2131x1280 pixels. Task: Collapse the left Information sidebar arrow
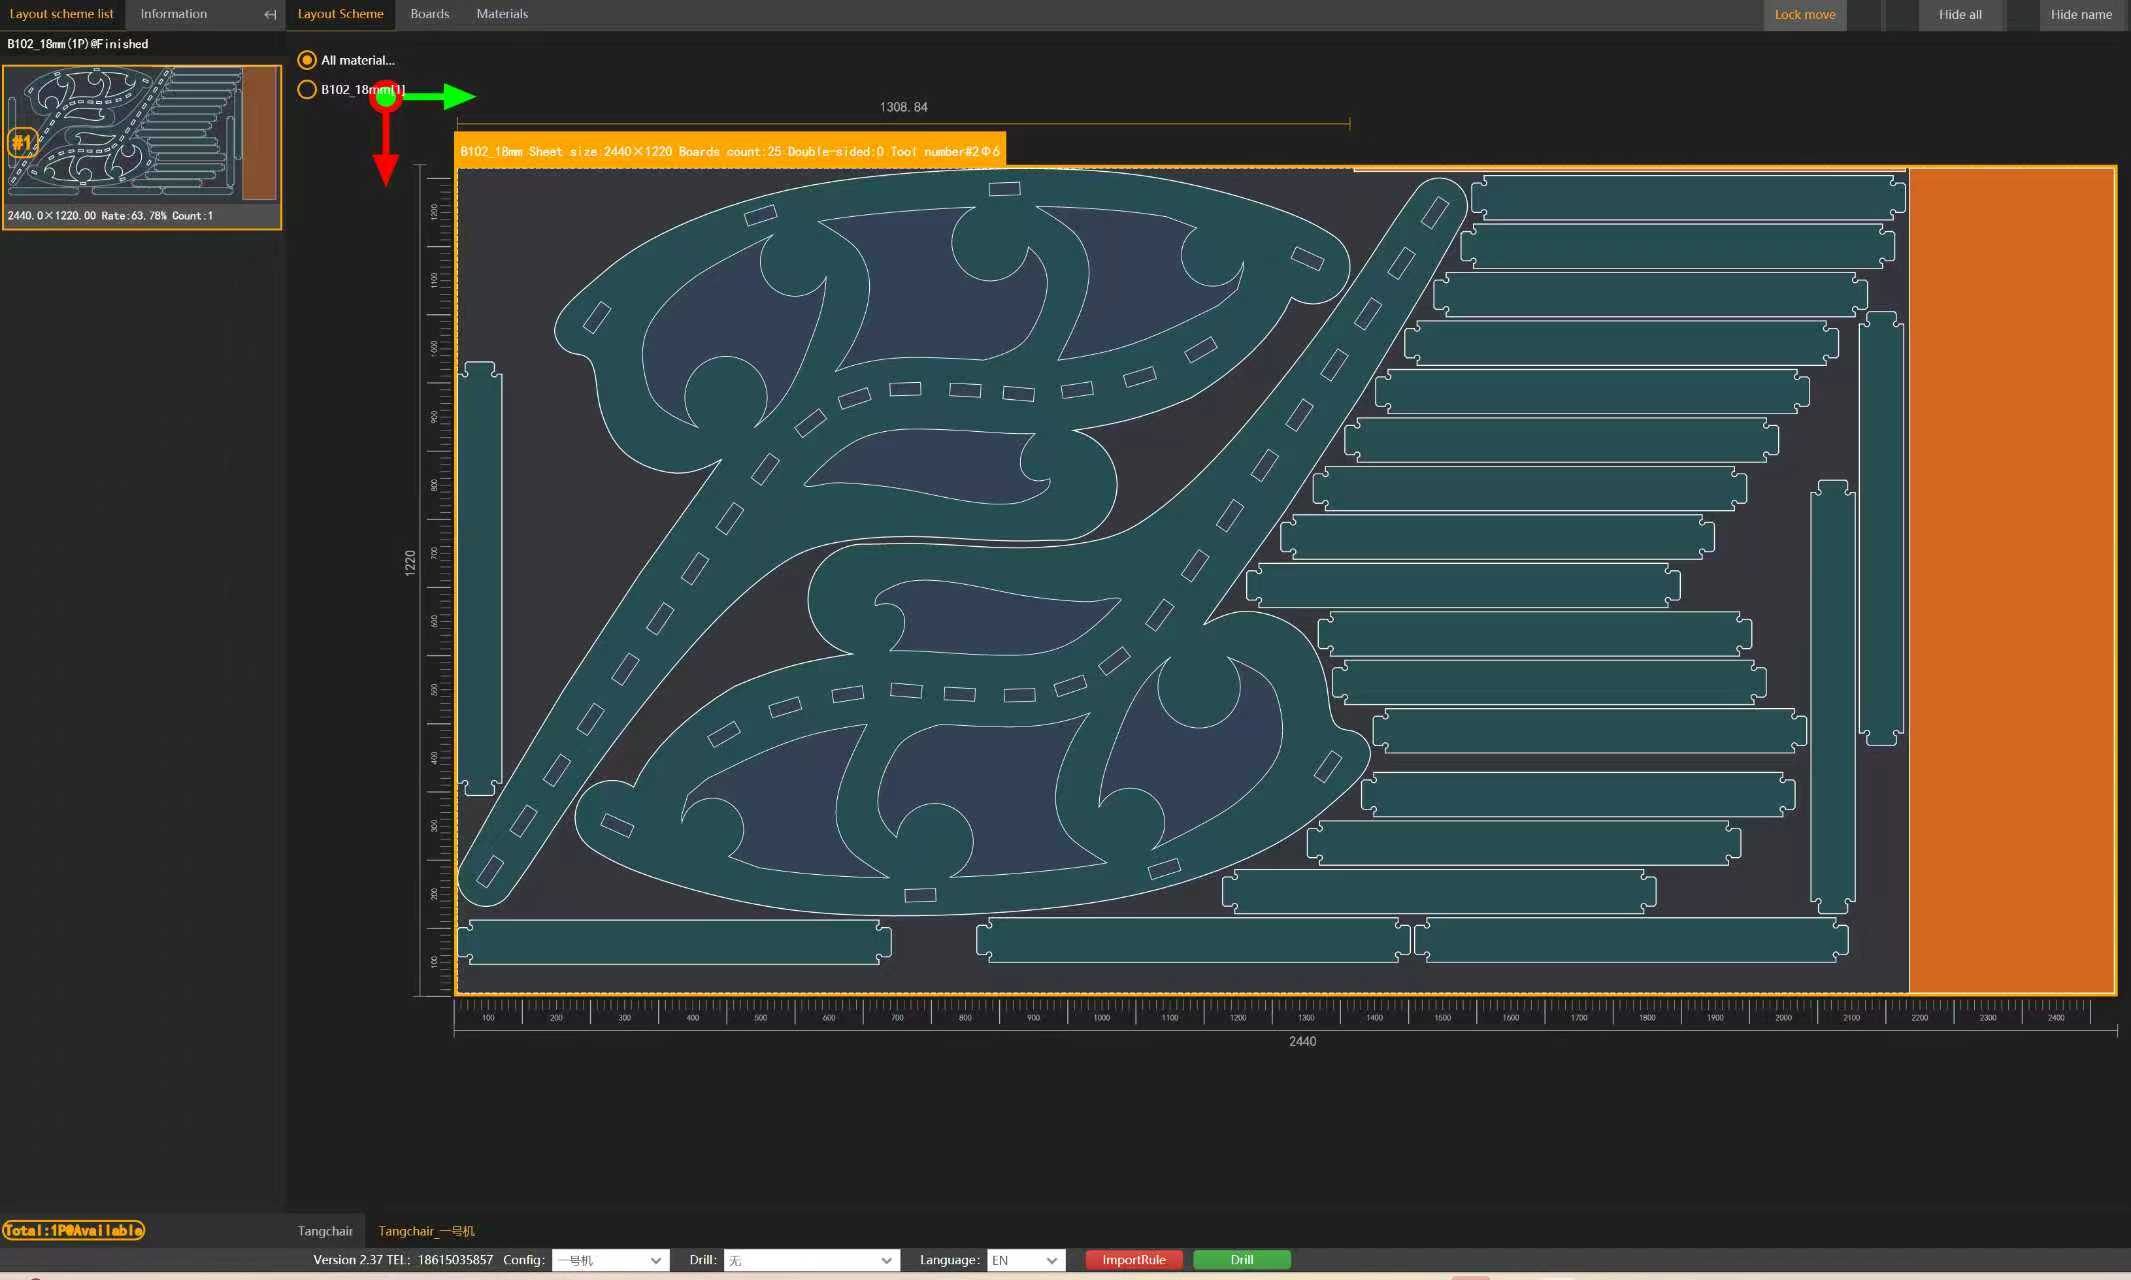(269, 14)
